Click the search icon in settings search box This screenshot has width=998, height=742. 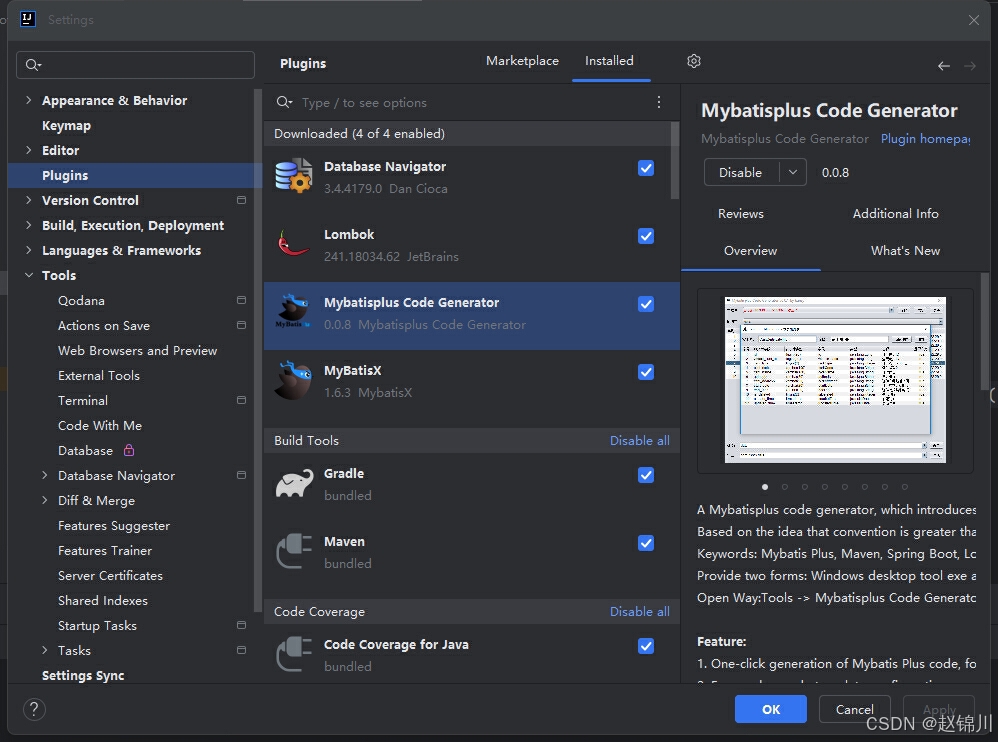[33, 65]
